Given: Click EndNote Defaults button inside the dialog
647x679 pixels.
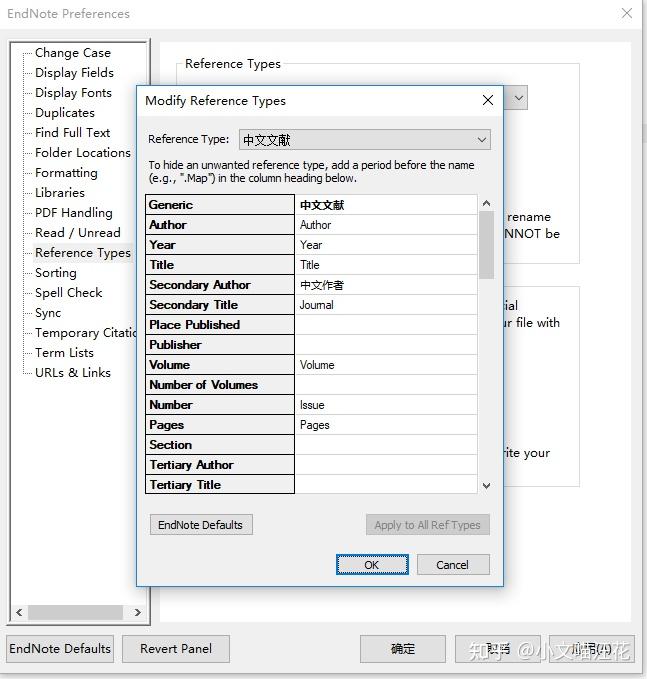Looking at the screenshot, I should (201, 525).
